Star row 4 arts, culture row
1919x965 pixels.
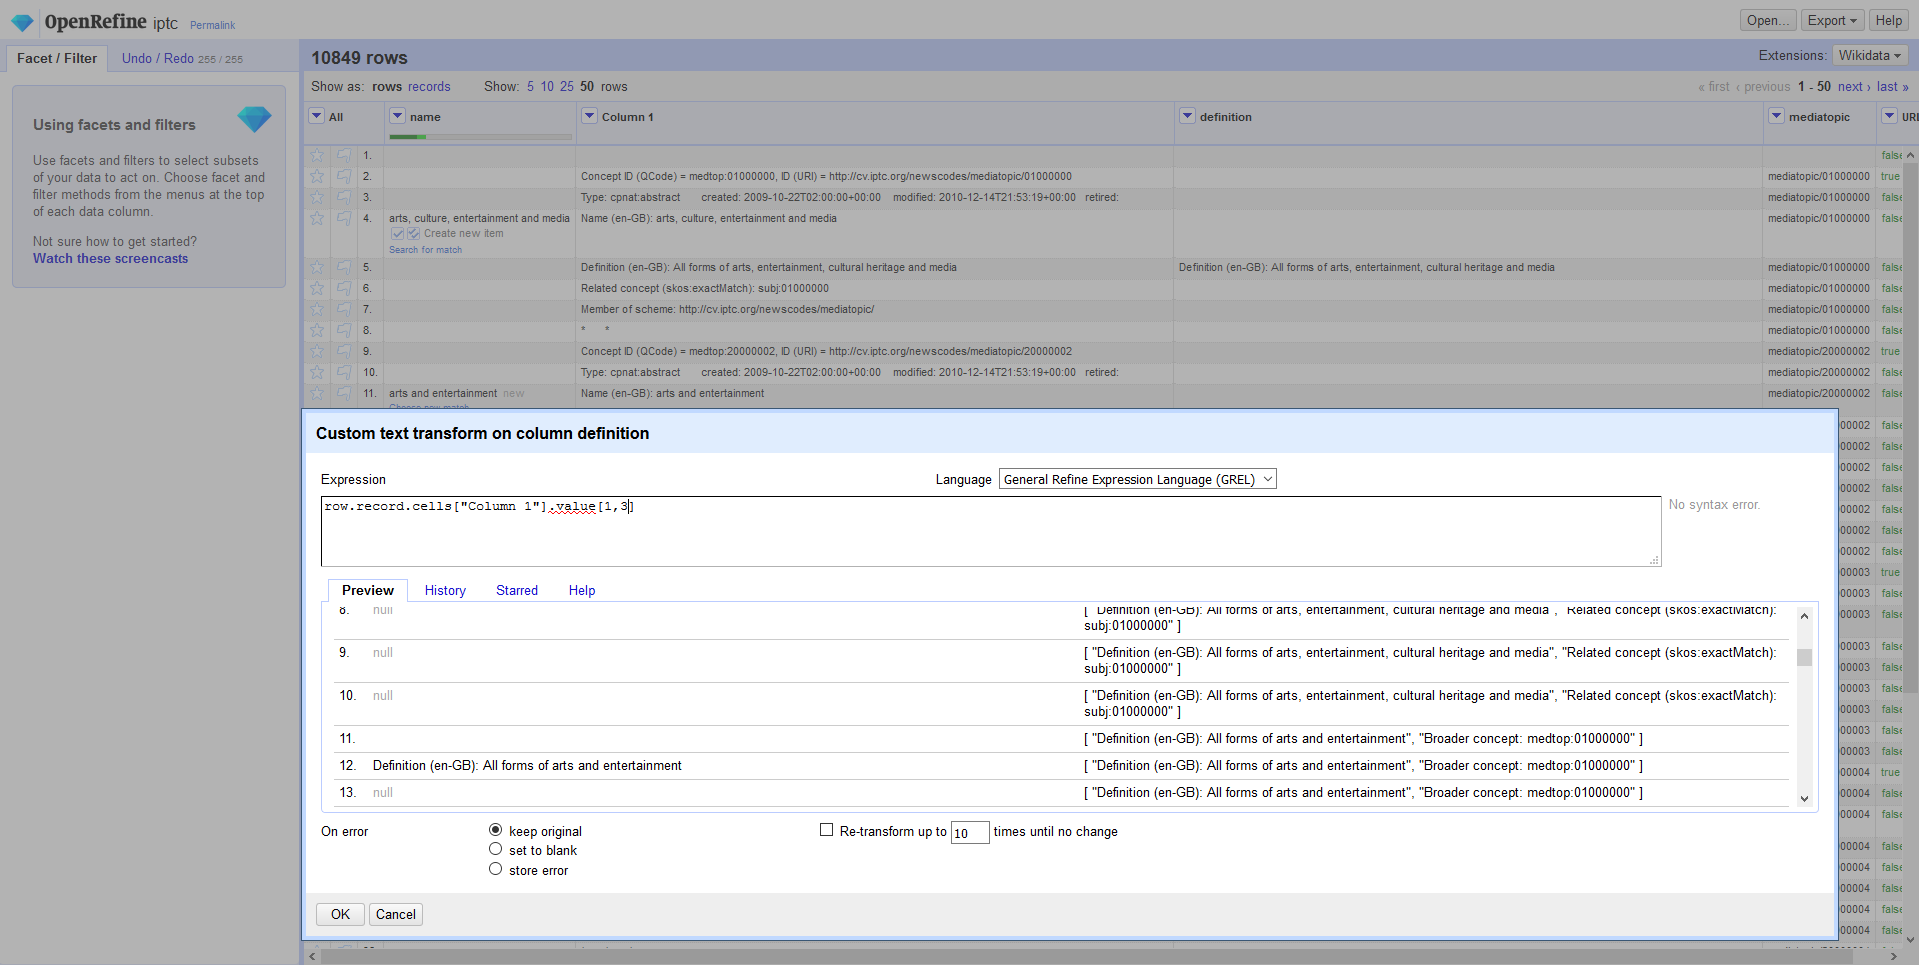click(x=317, y=218)
